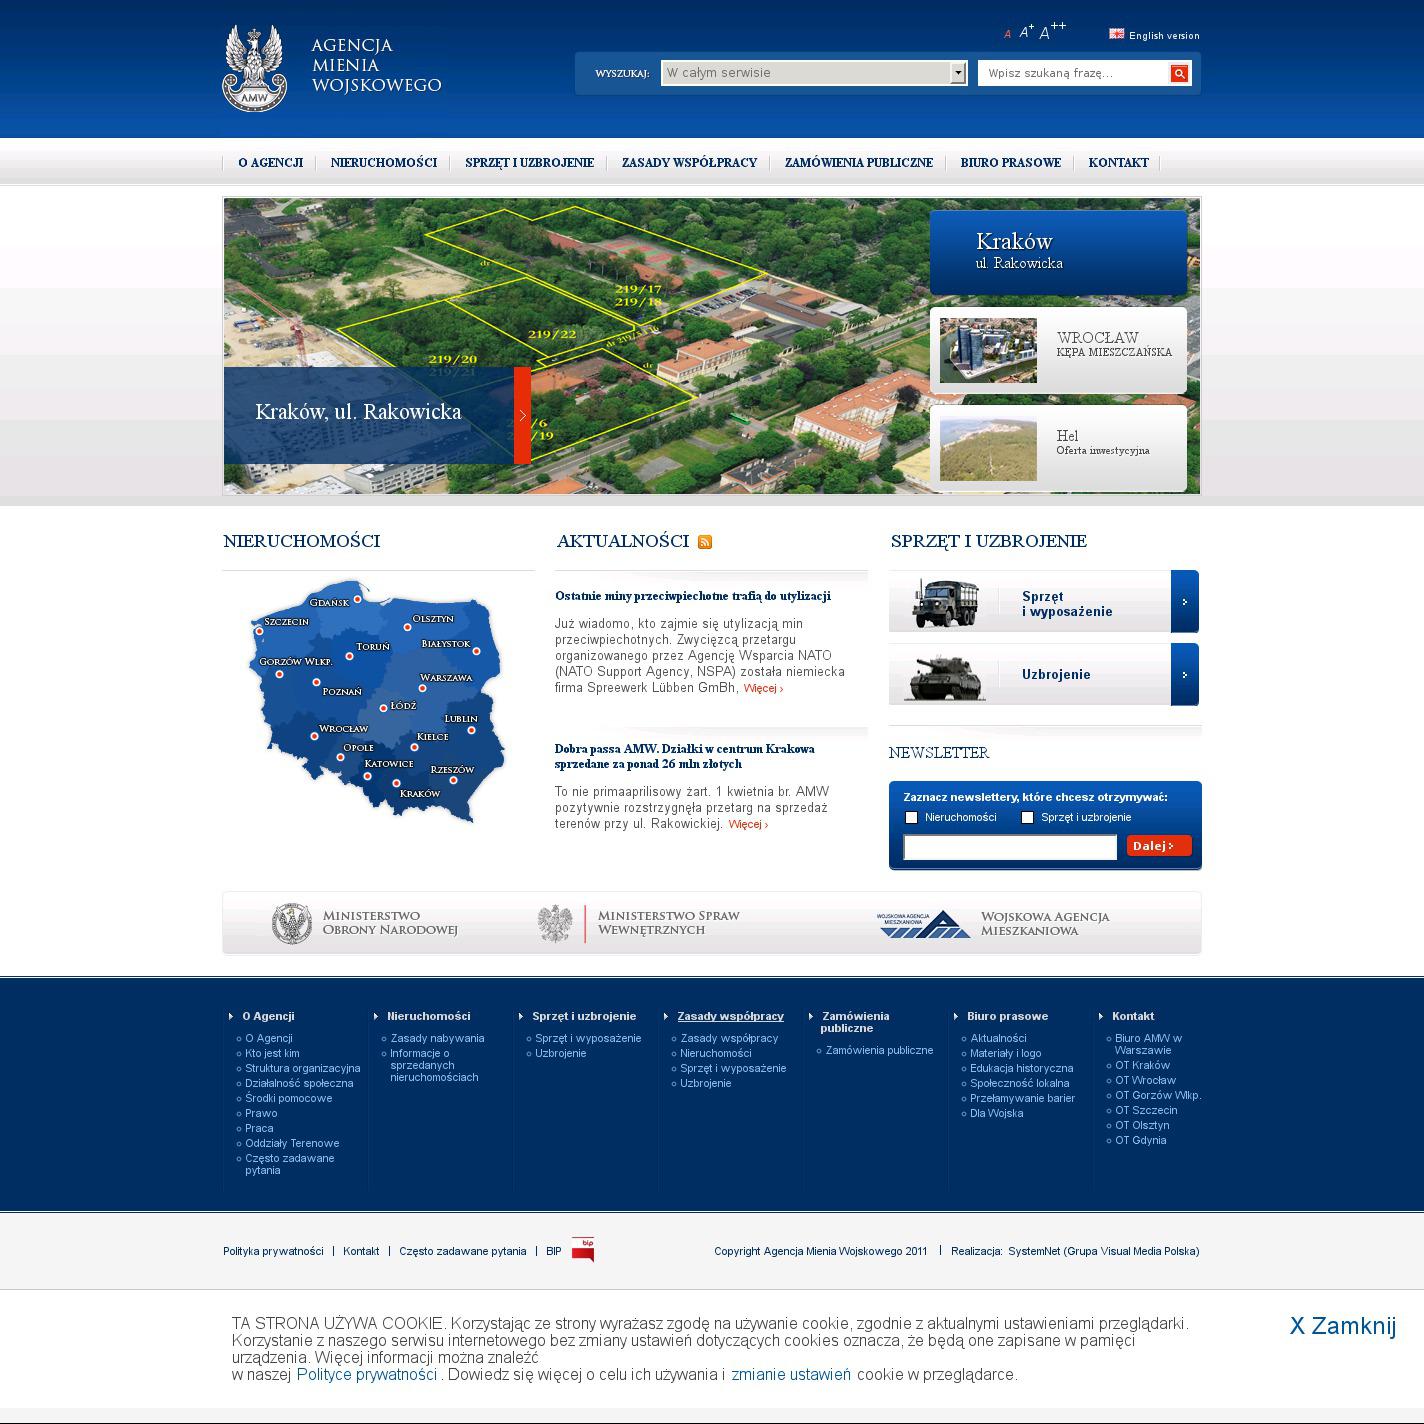Close cookie notice with X Zamknij

pos(1342,1326)
